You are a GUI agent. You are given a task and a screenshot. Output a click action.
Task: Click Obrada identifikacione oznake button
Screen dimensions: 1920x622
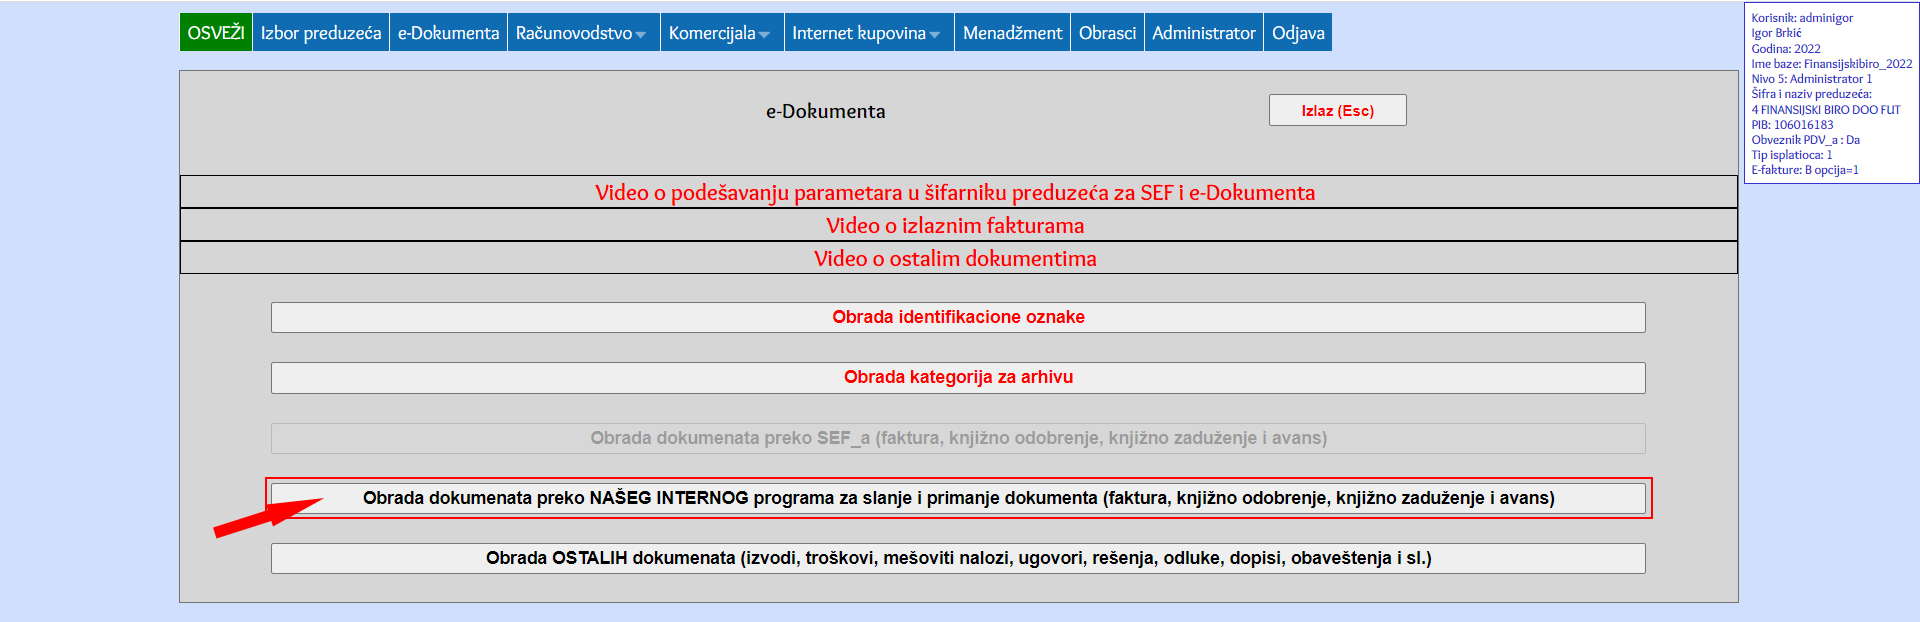pos(958,317)
